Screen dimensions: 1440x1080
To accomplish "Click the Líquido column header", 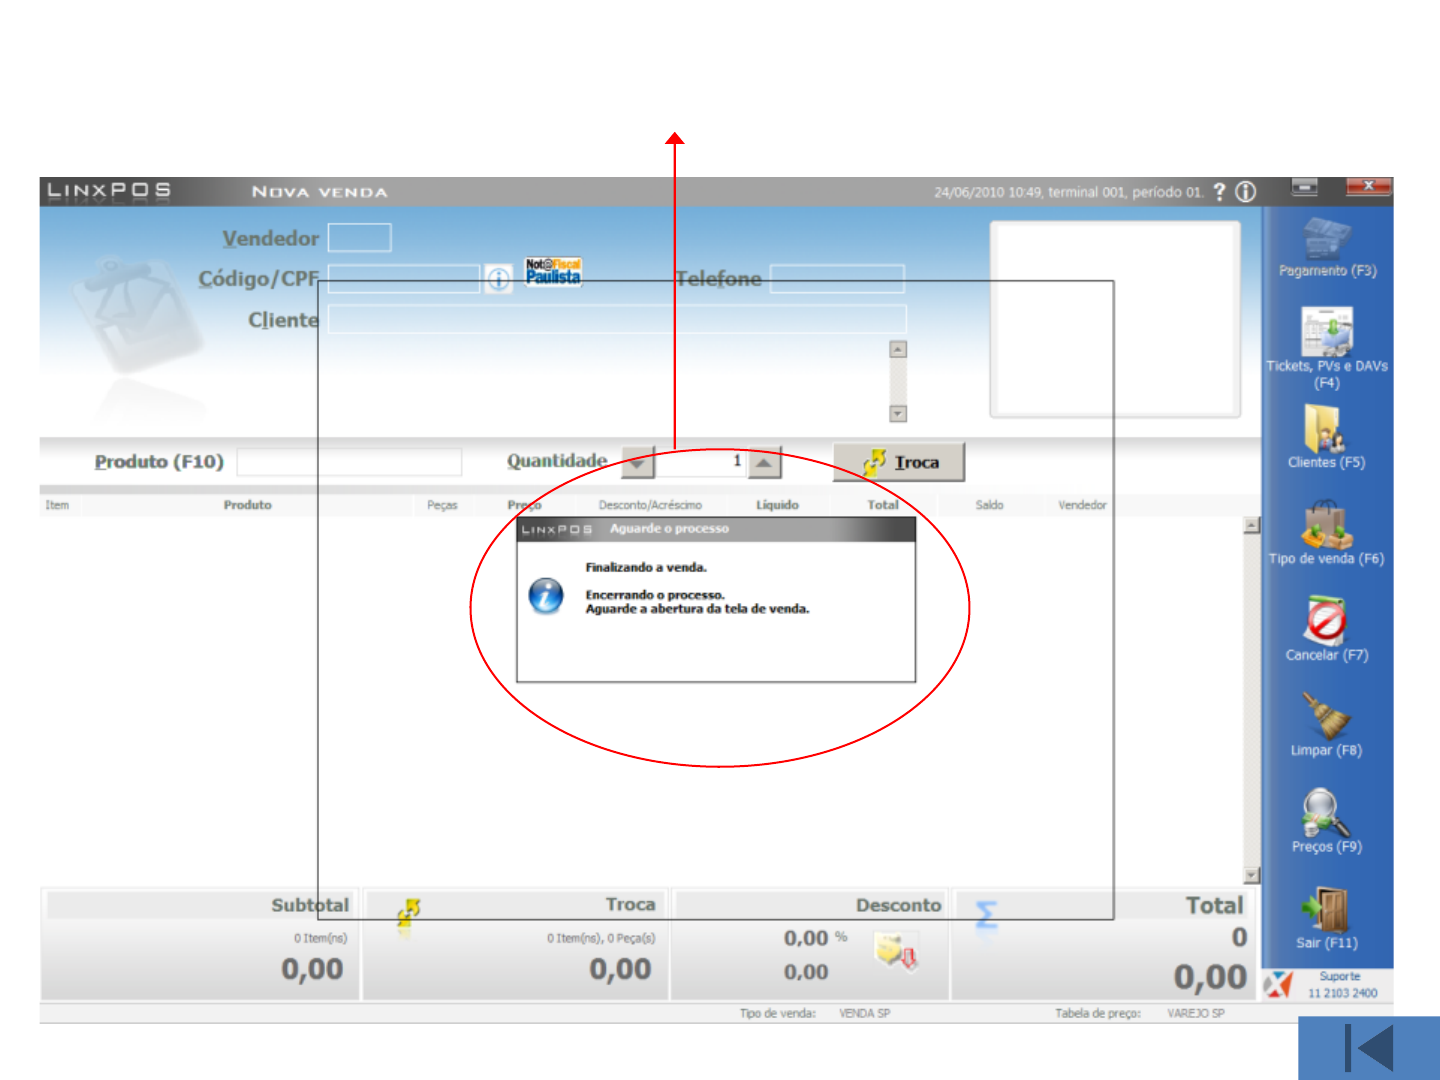I will [777, 505].
